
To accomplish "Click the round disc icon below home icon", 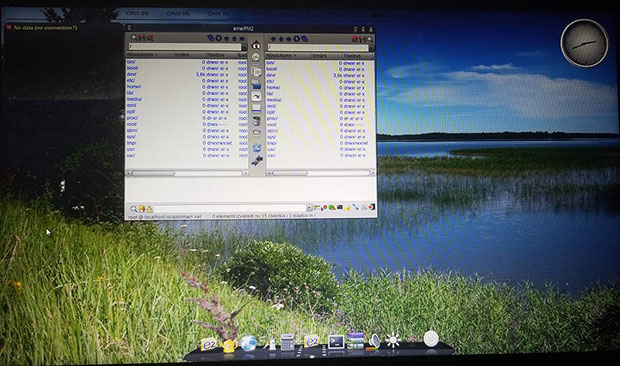I will pos(256,57).
